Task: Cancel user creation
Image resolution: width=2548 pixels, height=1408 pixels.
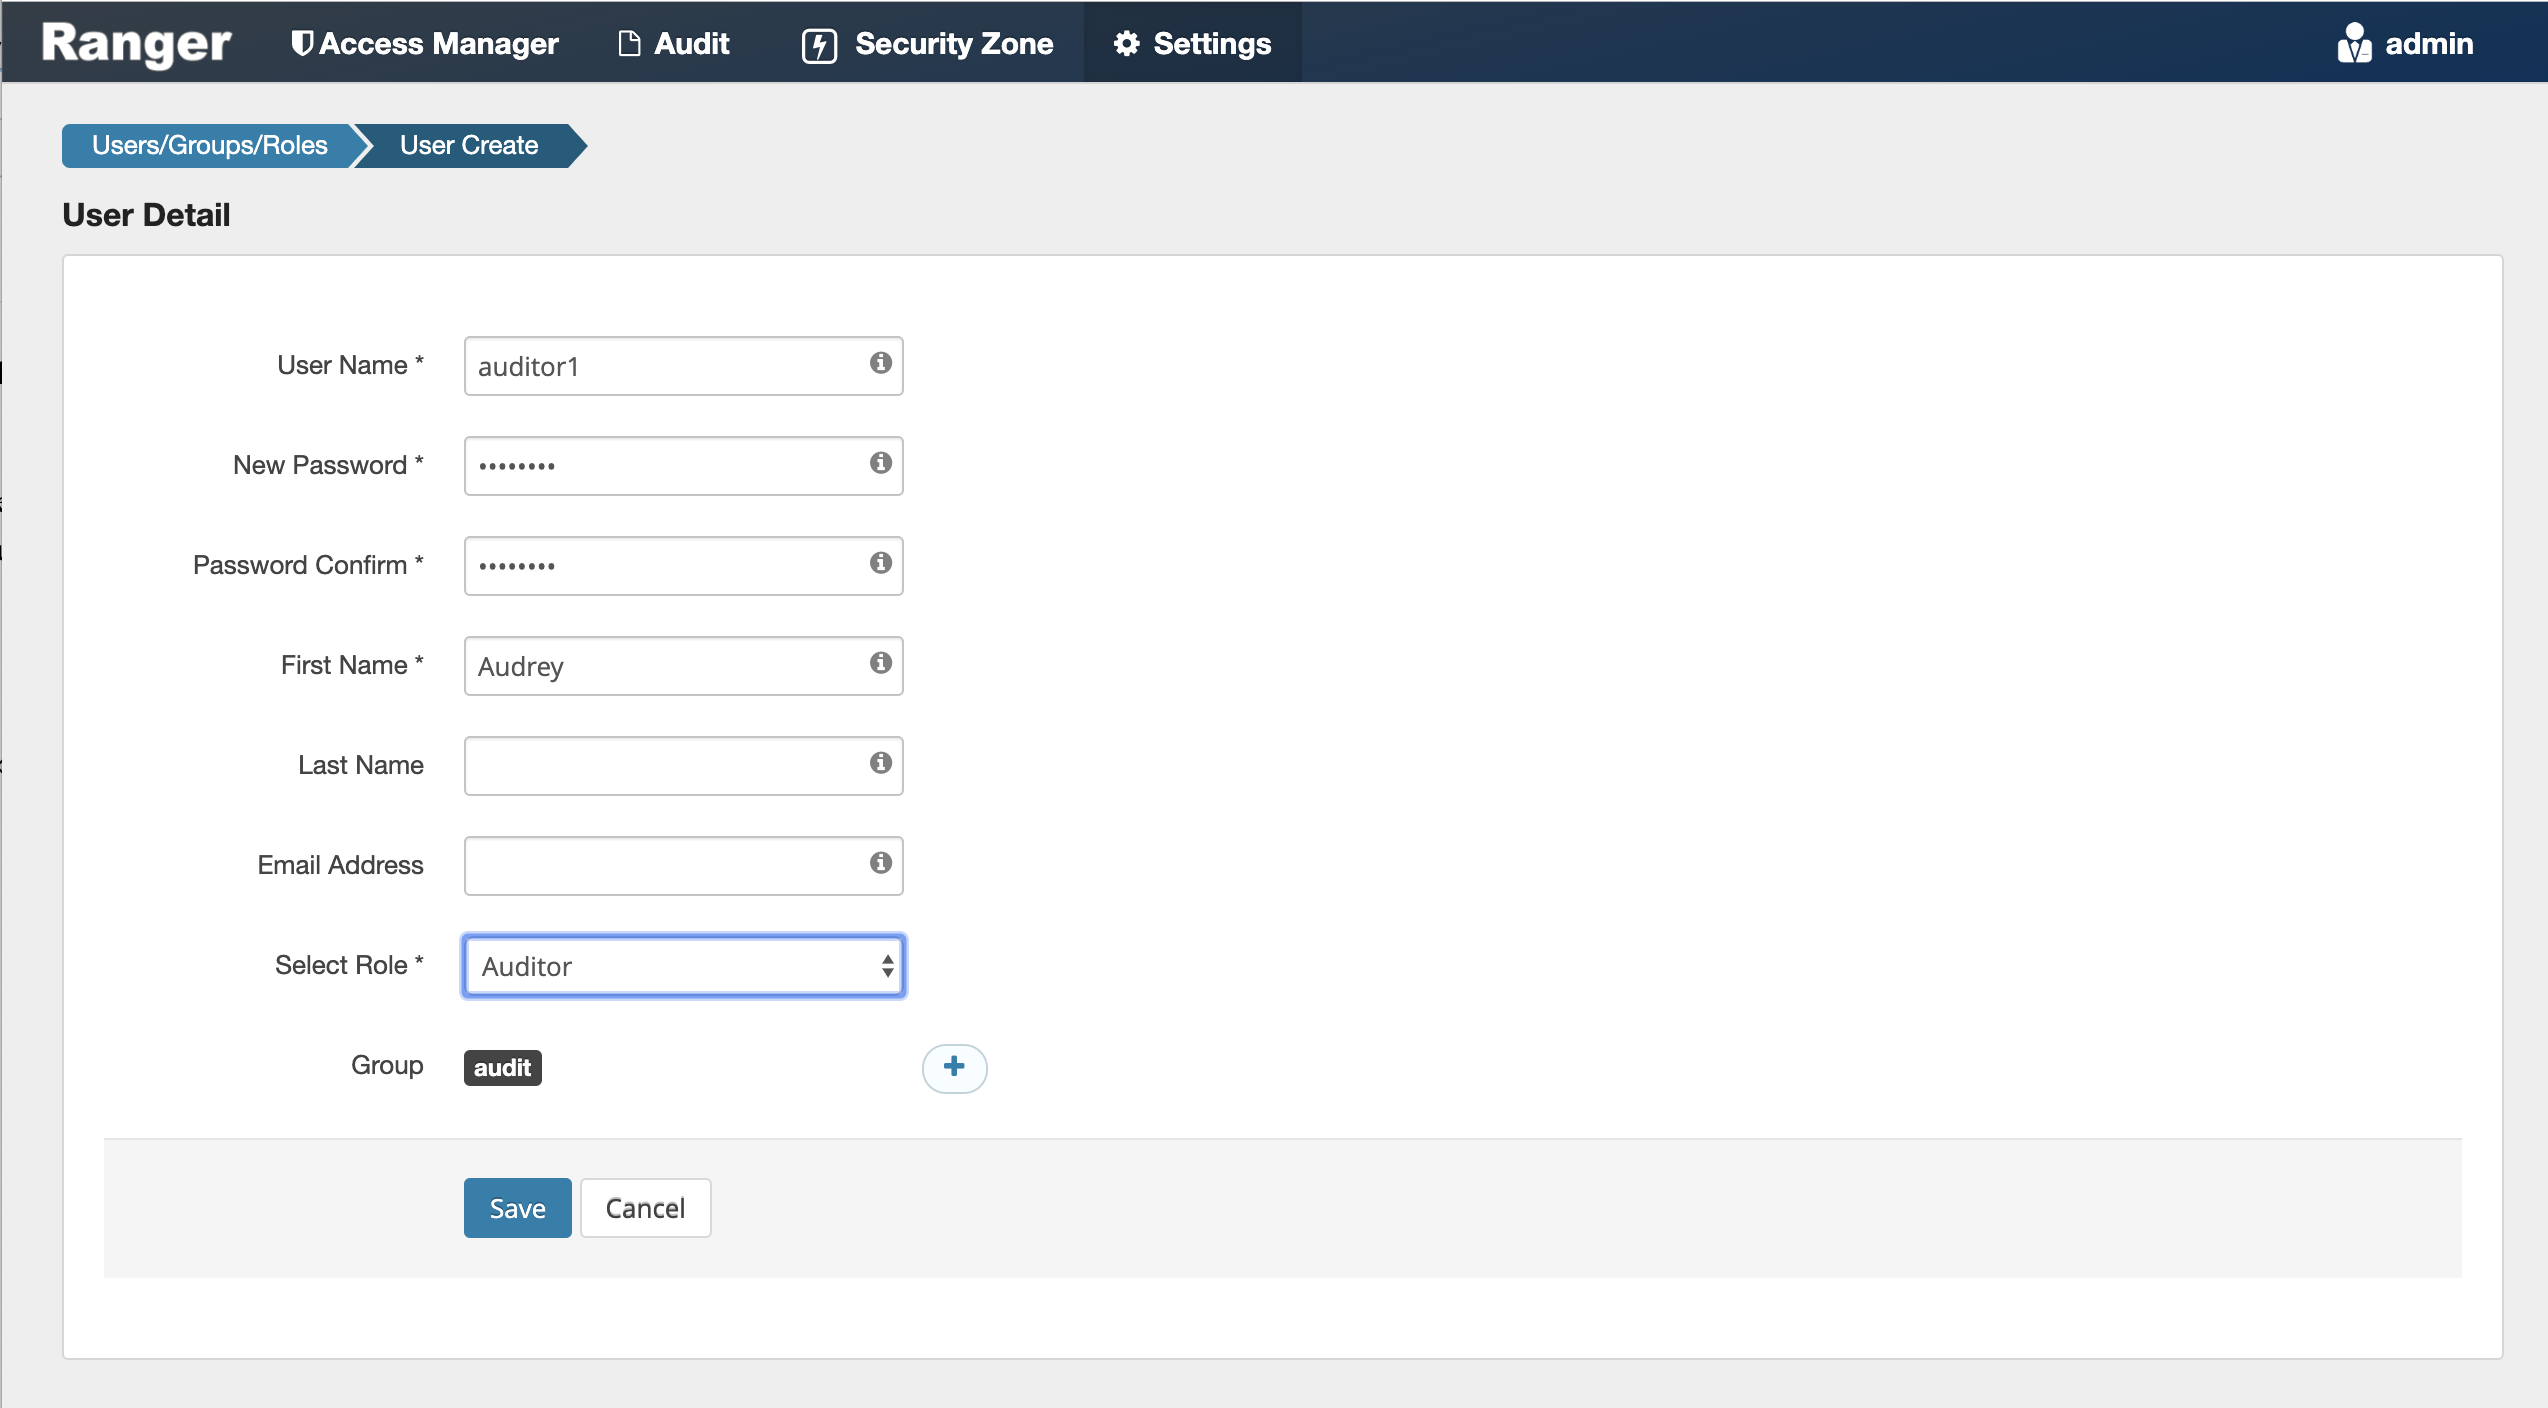Action: [x=644, y=1207]
